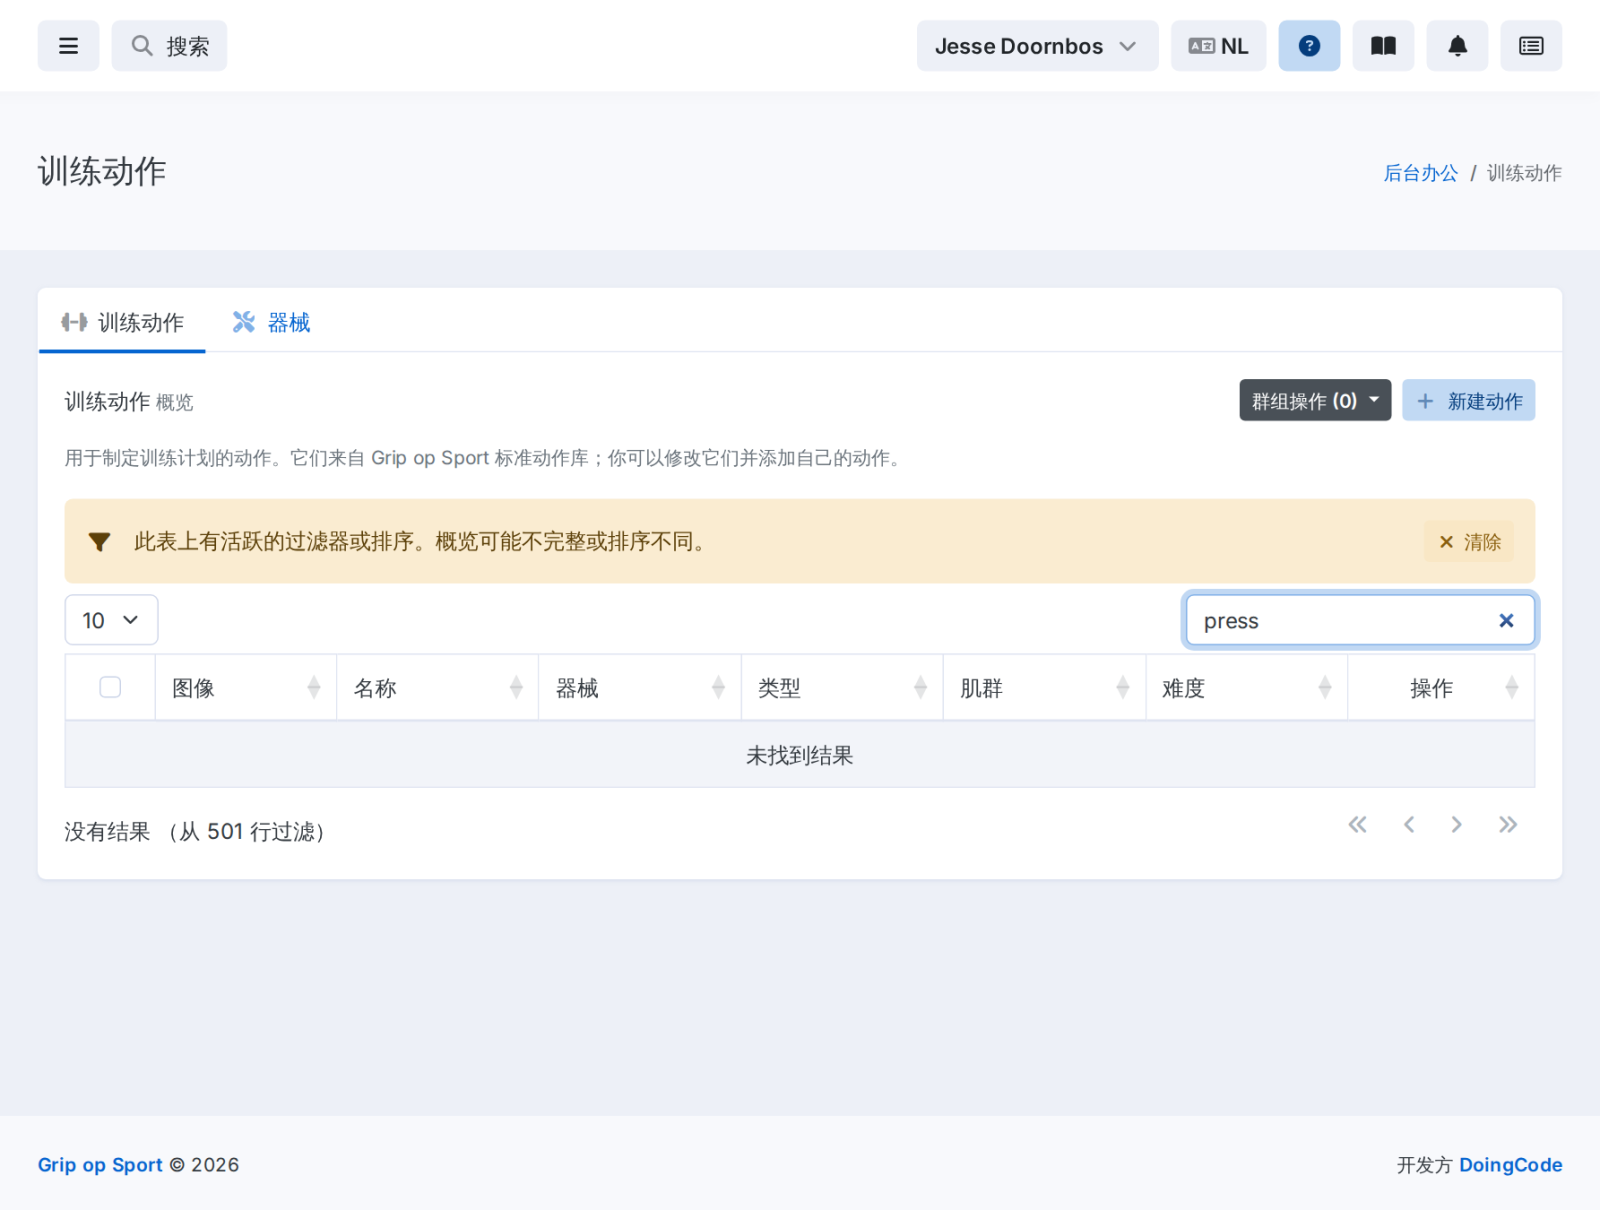Show notifications via the bell icon
Image resolution: width=1600 pixels, height=1210 pixels.
(1457, 46)
